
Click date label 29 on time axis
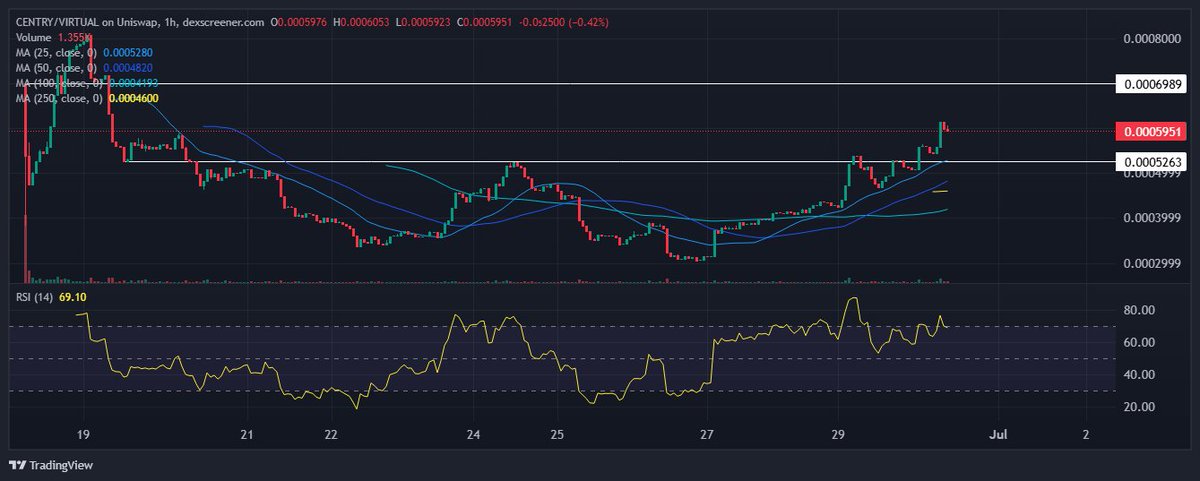838,435
